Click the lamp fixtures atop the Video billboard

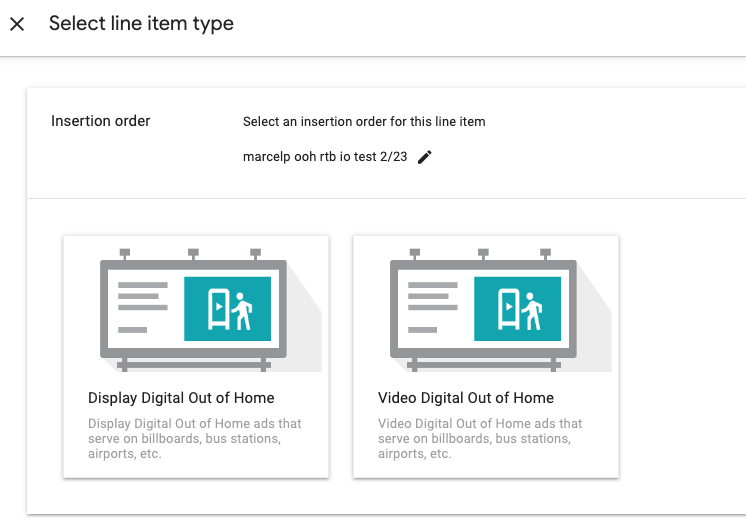tap(483, 253)
